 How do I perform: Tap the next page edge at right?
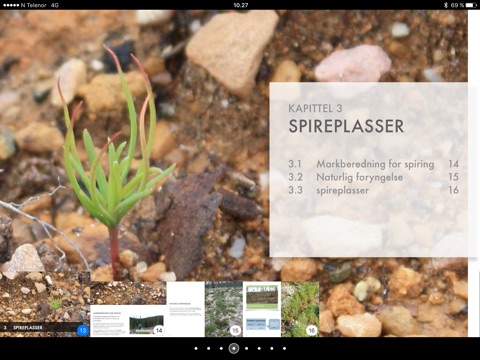pos(474,173)
